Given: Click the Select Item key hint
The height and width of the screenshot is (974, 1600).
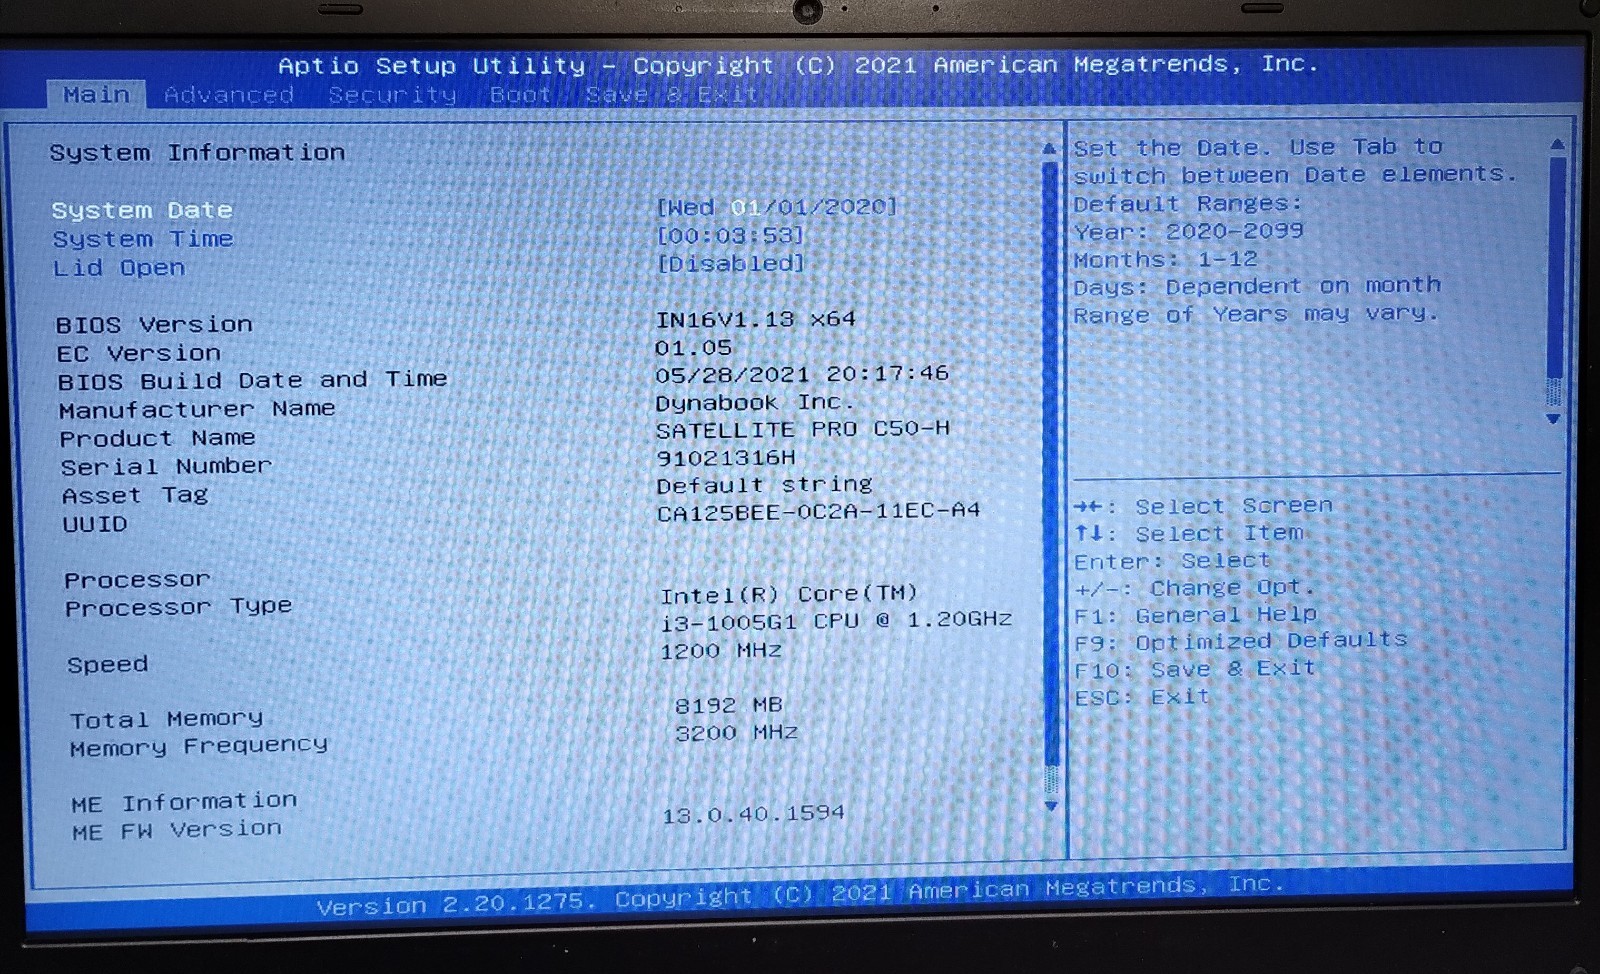Looking at the screenshot, I should (x=1189, y=534).
